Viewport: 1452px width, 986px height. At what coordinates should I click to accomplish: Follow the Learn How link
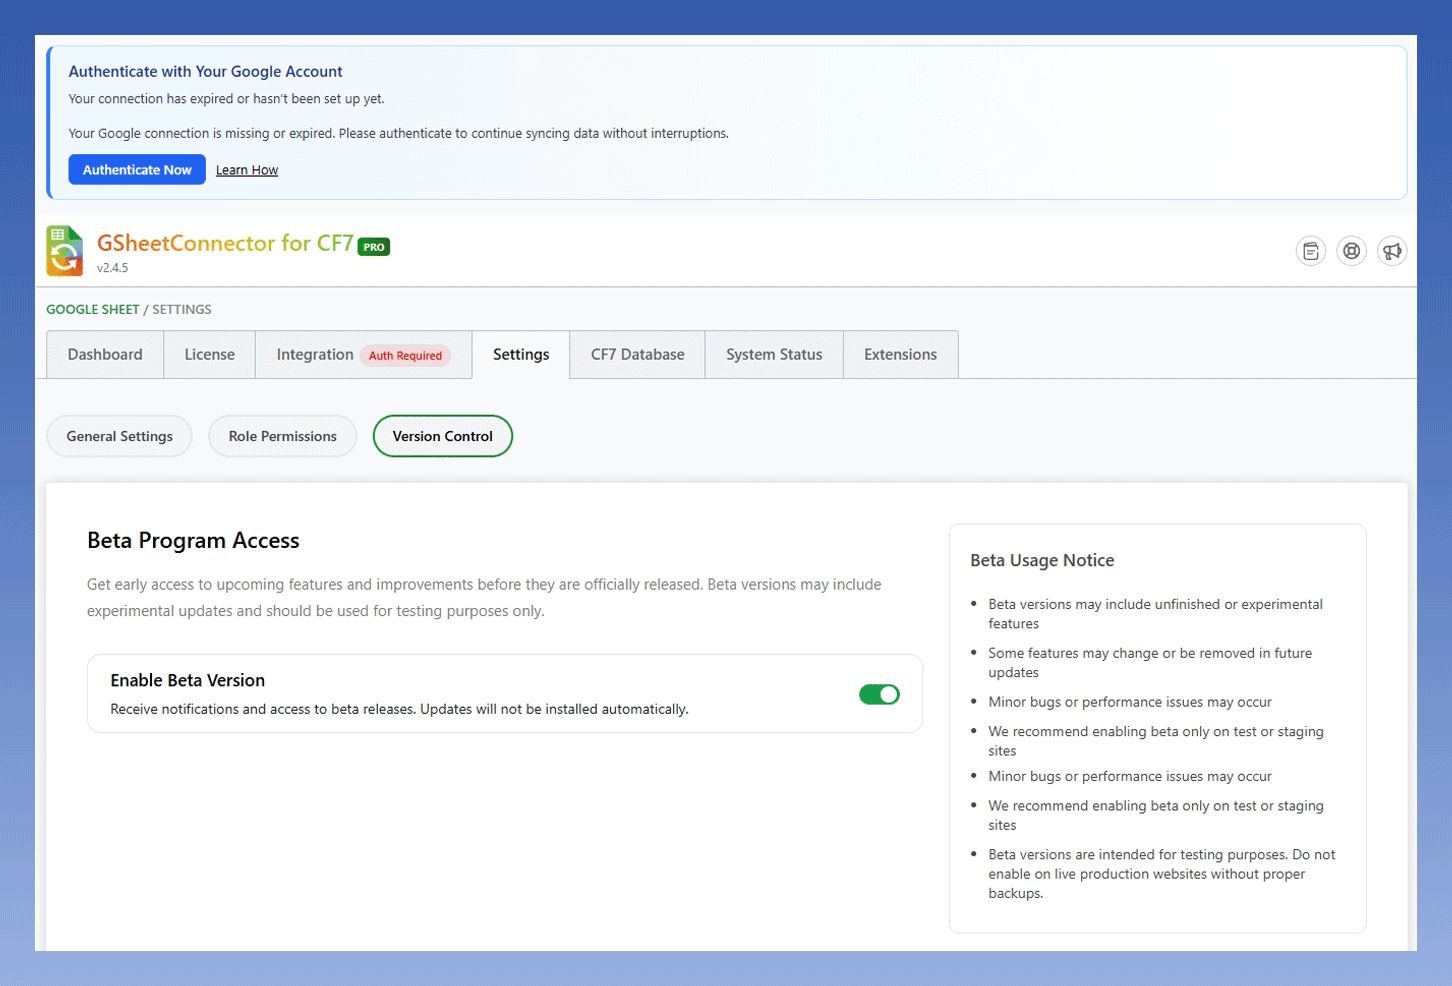click(247, 170)
